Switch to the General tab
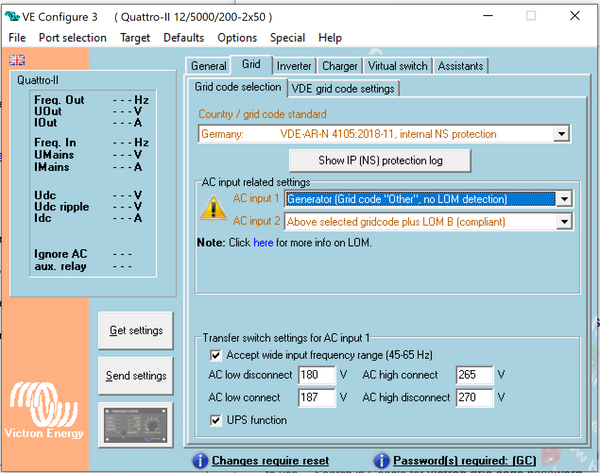 pos(209,66)
